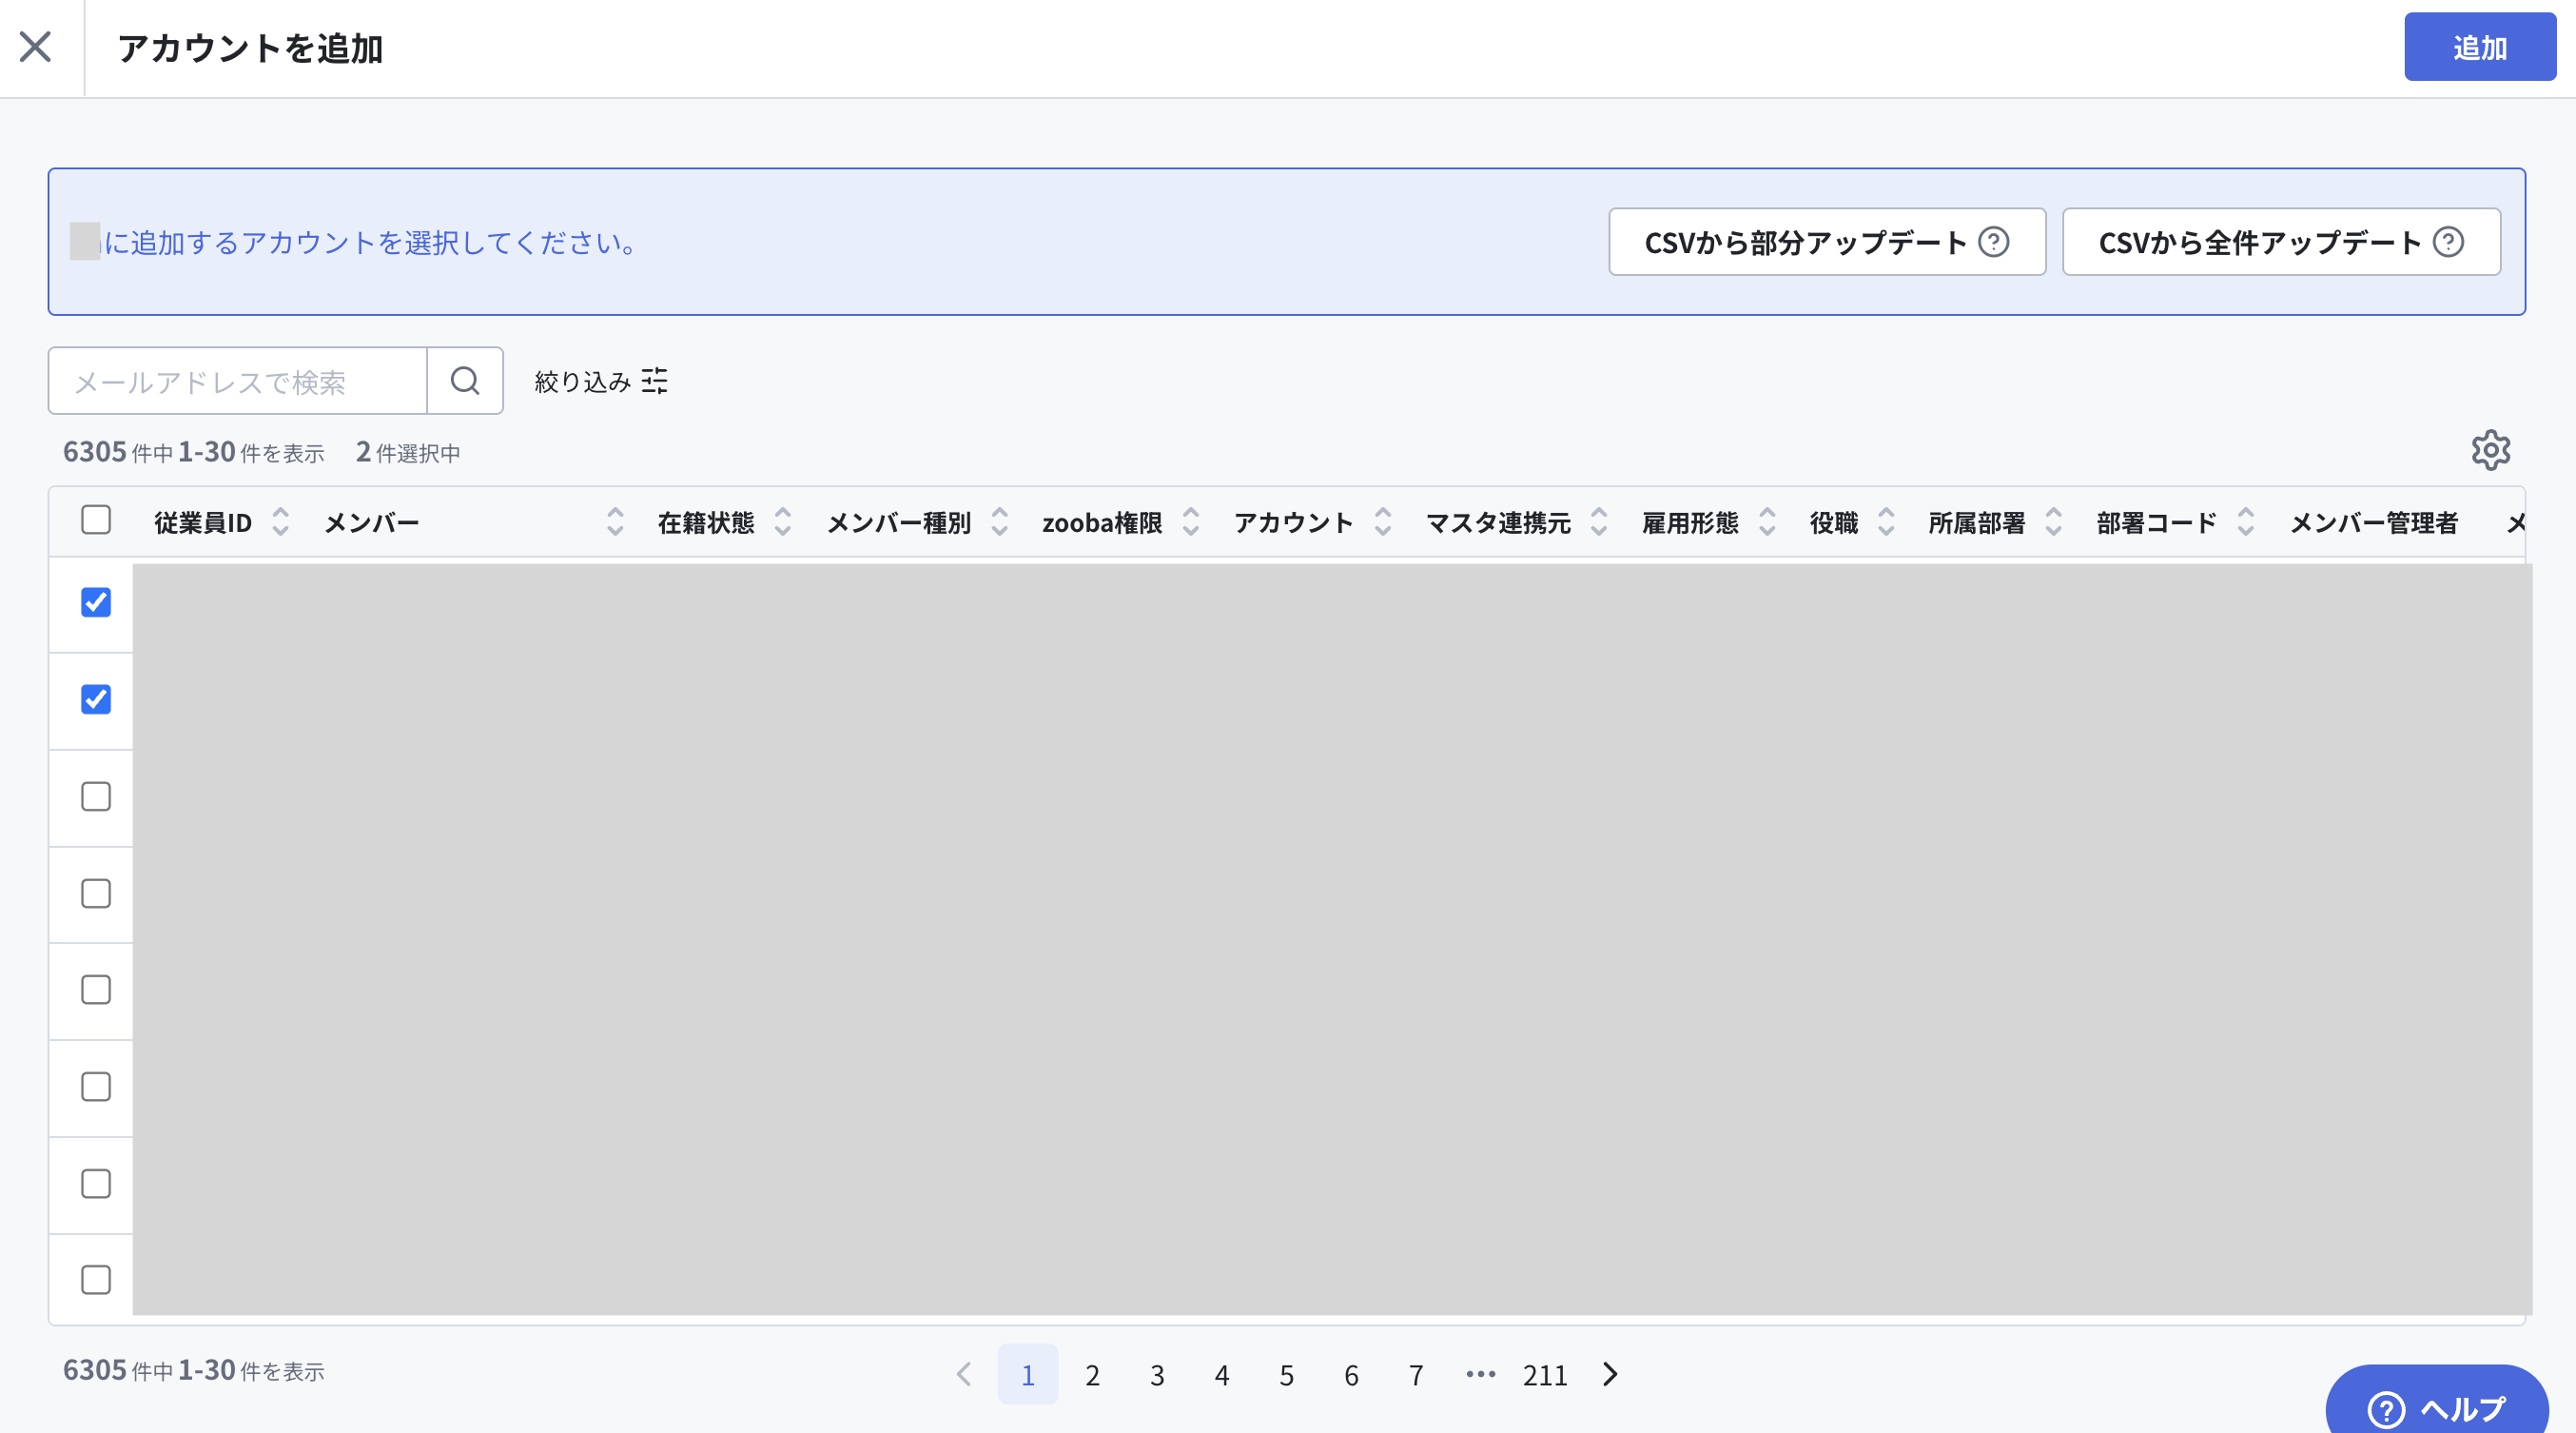Sort by 従業員ID column
Image resolution: width=2576 pixels, height=1433 pixels.
pos(280,522)
